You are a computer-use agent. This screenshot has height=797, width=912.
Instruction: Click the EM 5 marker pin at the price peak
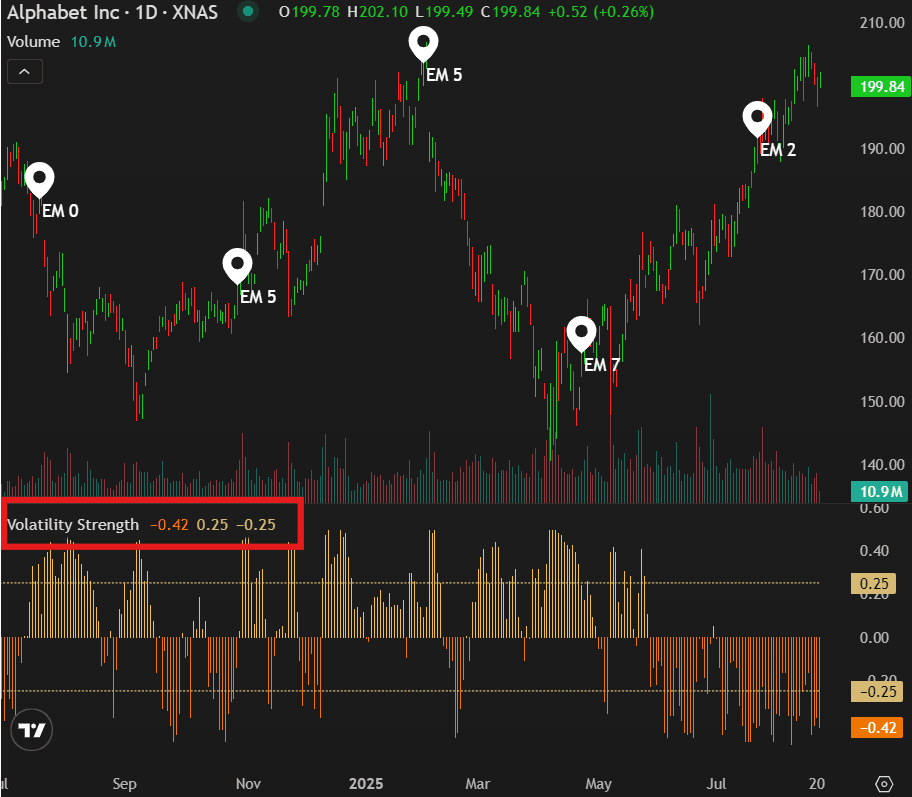point(423,44)
